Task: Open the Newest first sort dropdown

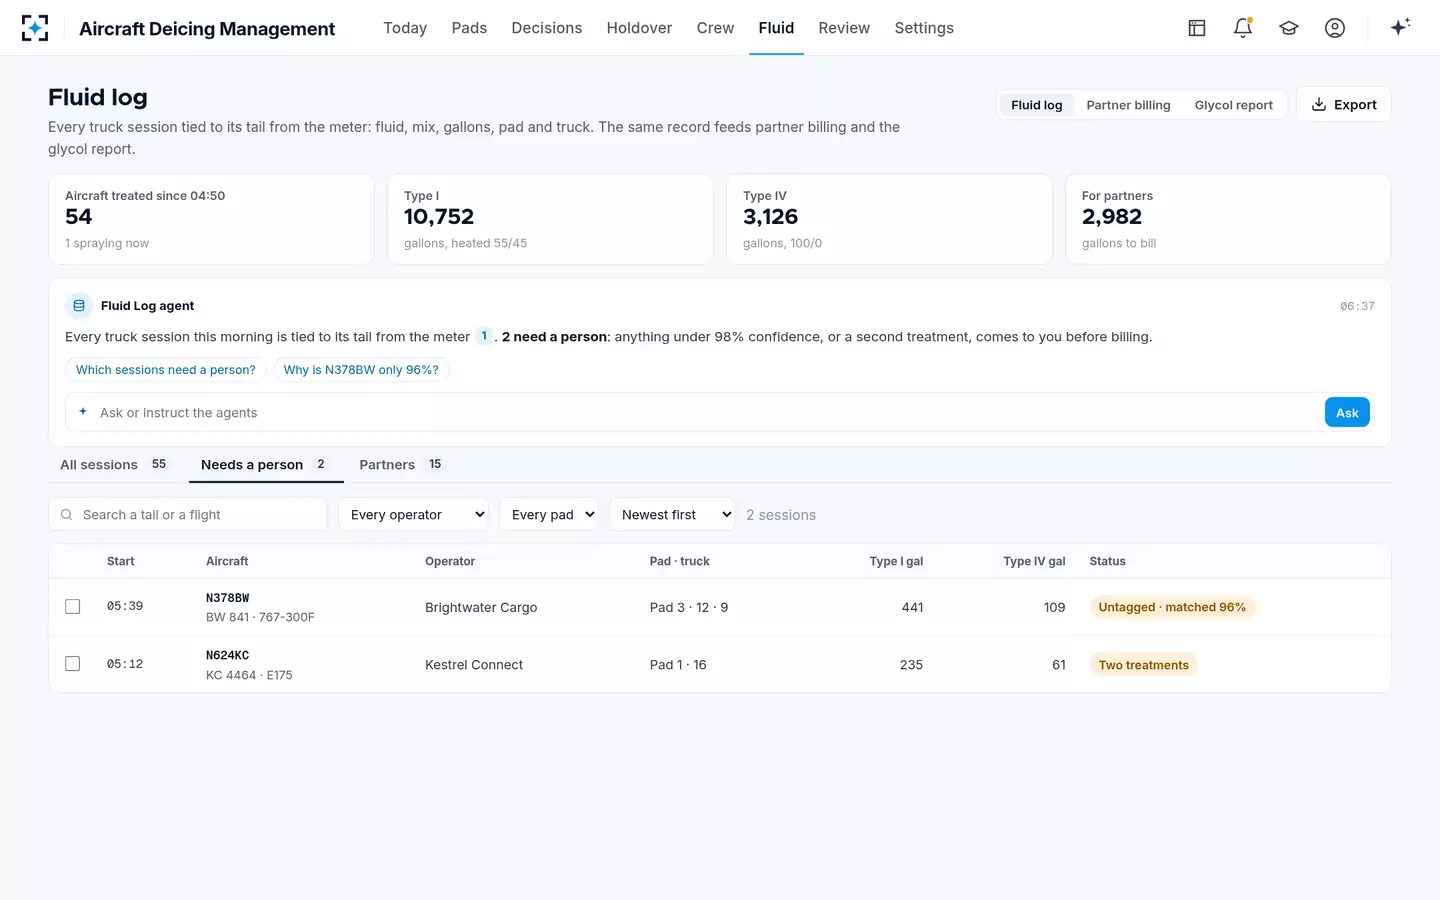Action: pyautogui.click(x=672, y=515)
